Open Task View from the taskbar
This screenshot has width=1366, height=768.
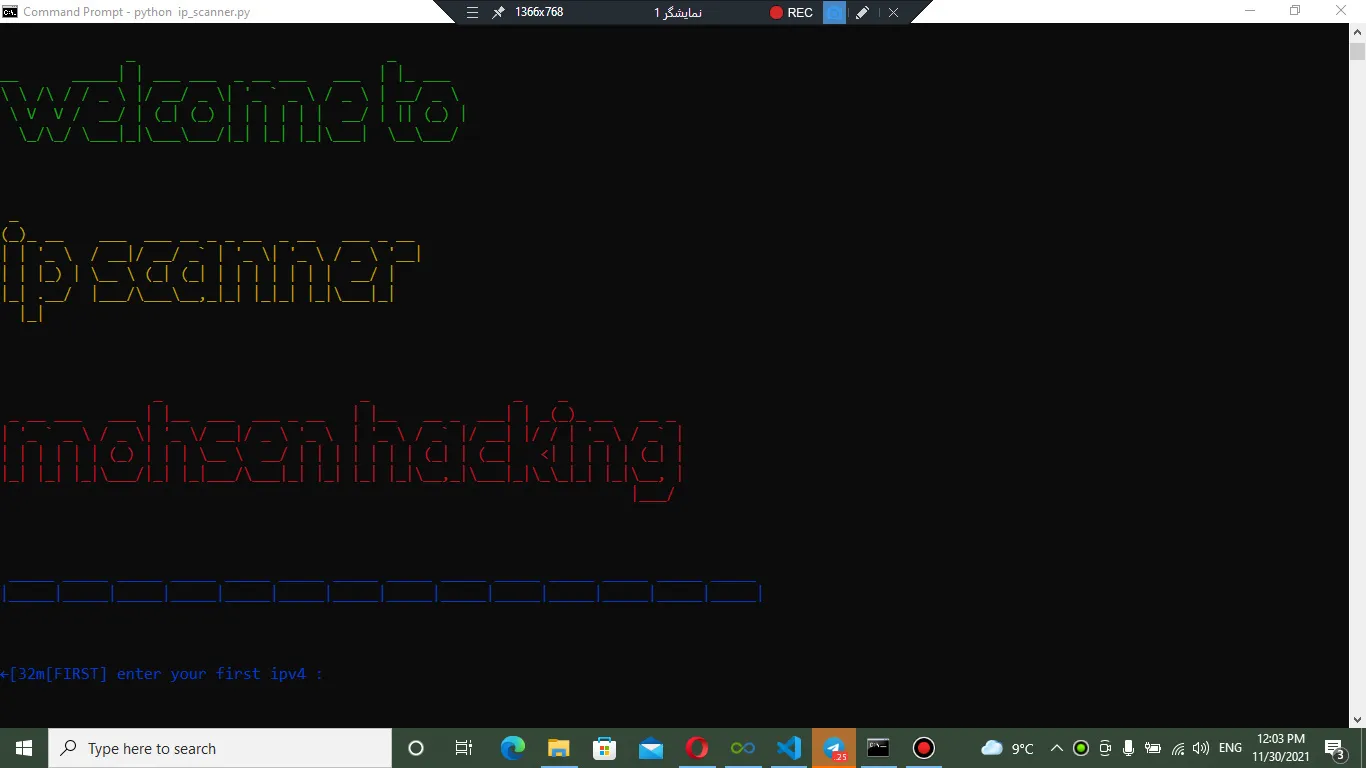(463, 748)
